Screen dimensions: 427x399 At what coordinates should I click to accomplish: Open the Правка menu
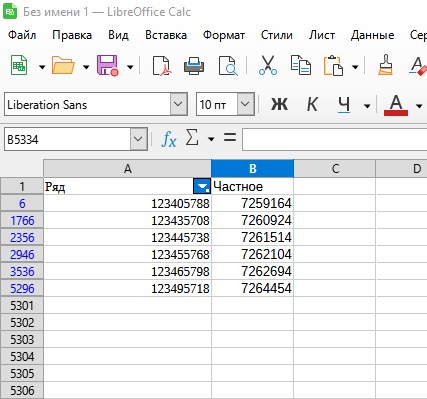pos(72,35)
